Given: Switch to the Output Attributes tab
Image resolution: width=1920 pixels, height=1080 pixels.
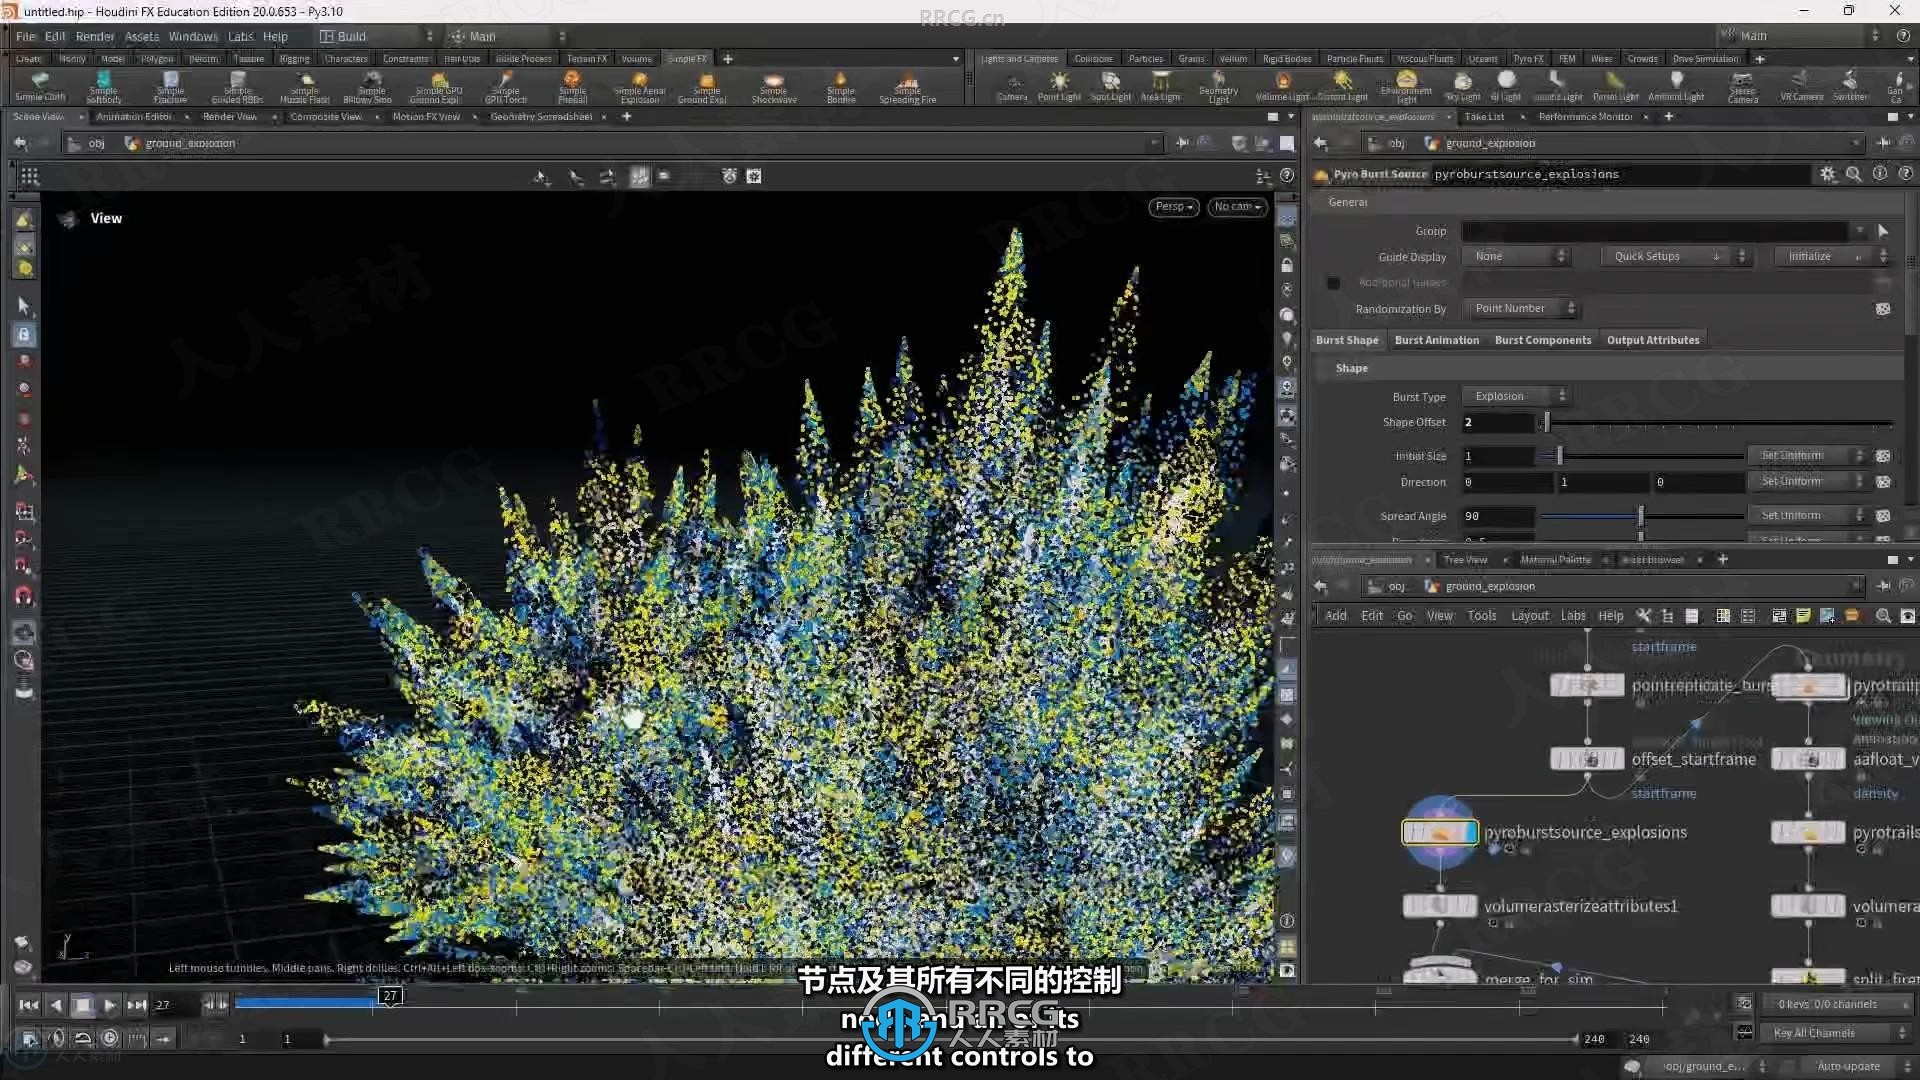Looking at the screenshot, I should [1653, 340].
